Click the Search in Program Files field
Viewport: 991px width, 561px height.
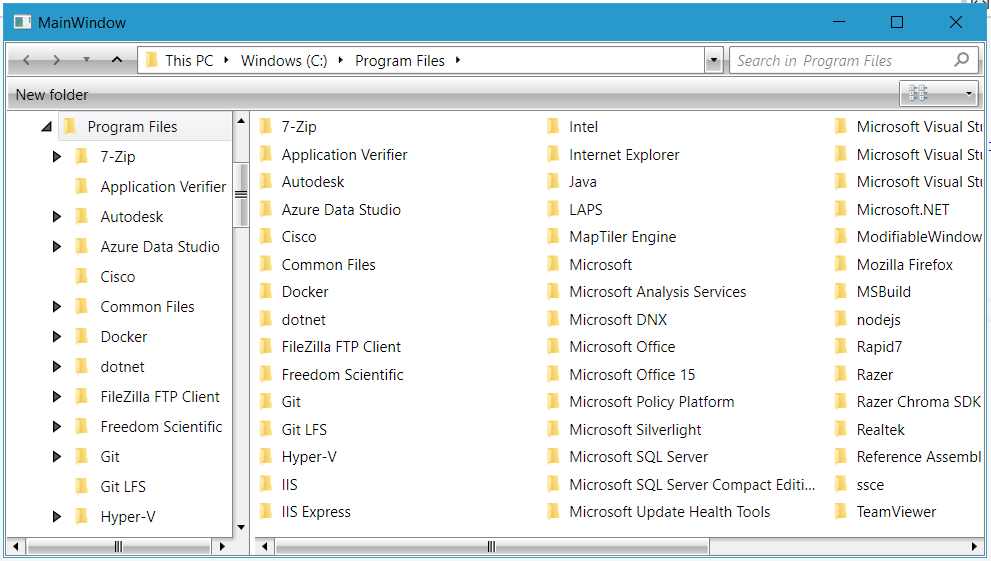click(x=842, y=61)
